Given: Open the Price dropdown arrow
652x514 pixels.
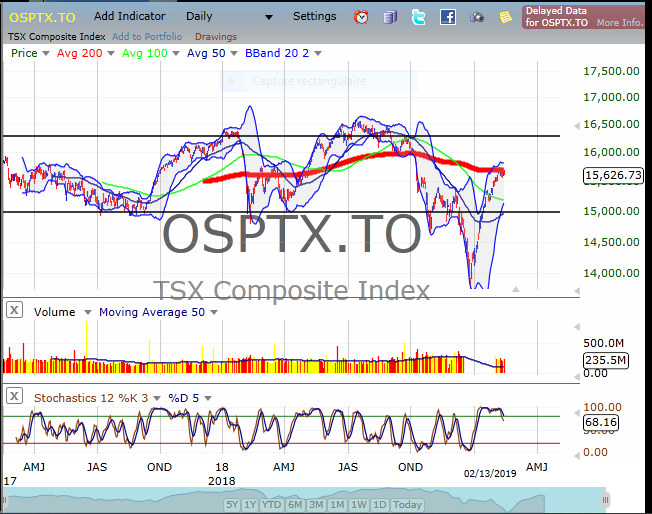Looking at the screenshot, I should 46,54.
